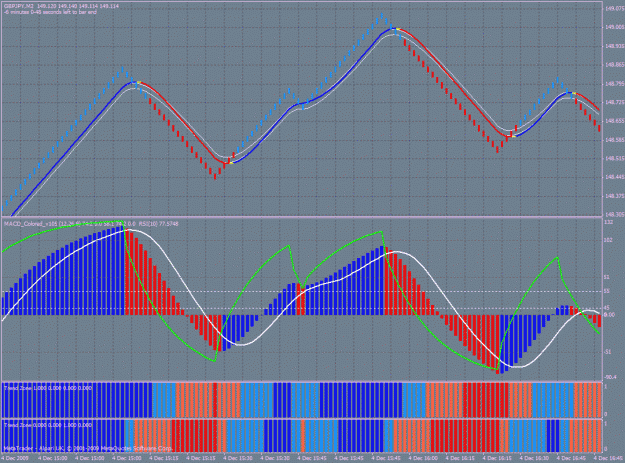The height and width of the screenshot is (463, 625).
Task: Click the RSI(10) 77.5748 value label
Action: tap(159, 224)
